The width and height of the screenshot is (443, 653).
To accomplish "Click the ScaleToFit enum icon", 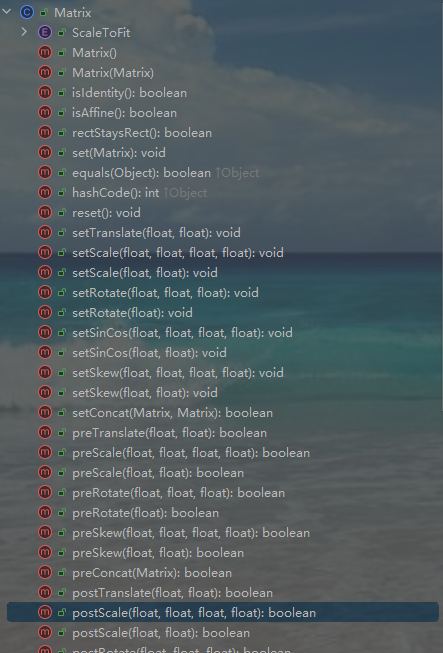I will [x=45, y=32].
